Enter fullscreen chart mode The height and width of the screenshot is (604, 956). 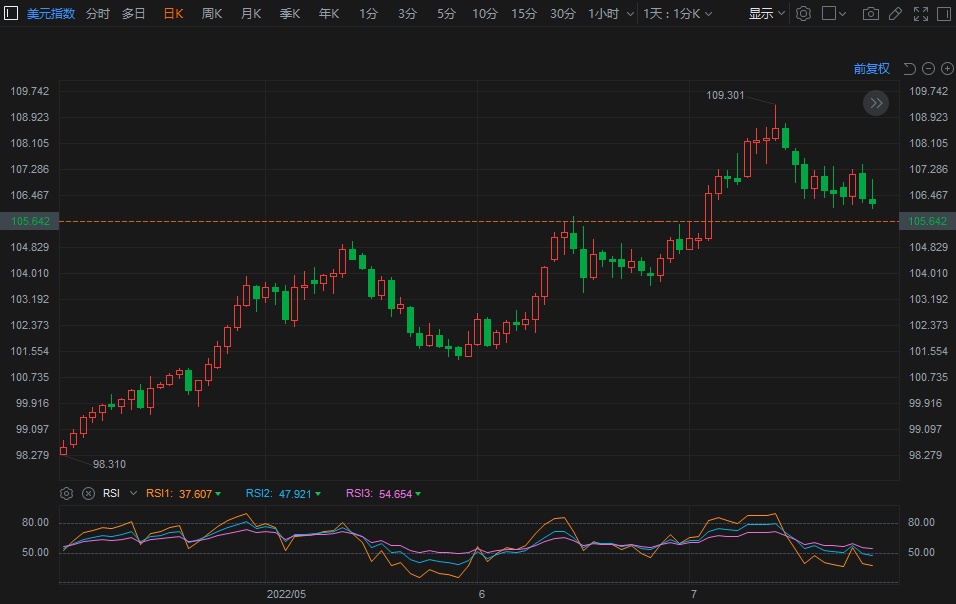919,14
